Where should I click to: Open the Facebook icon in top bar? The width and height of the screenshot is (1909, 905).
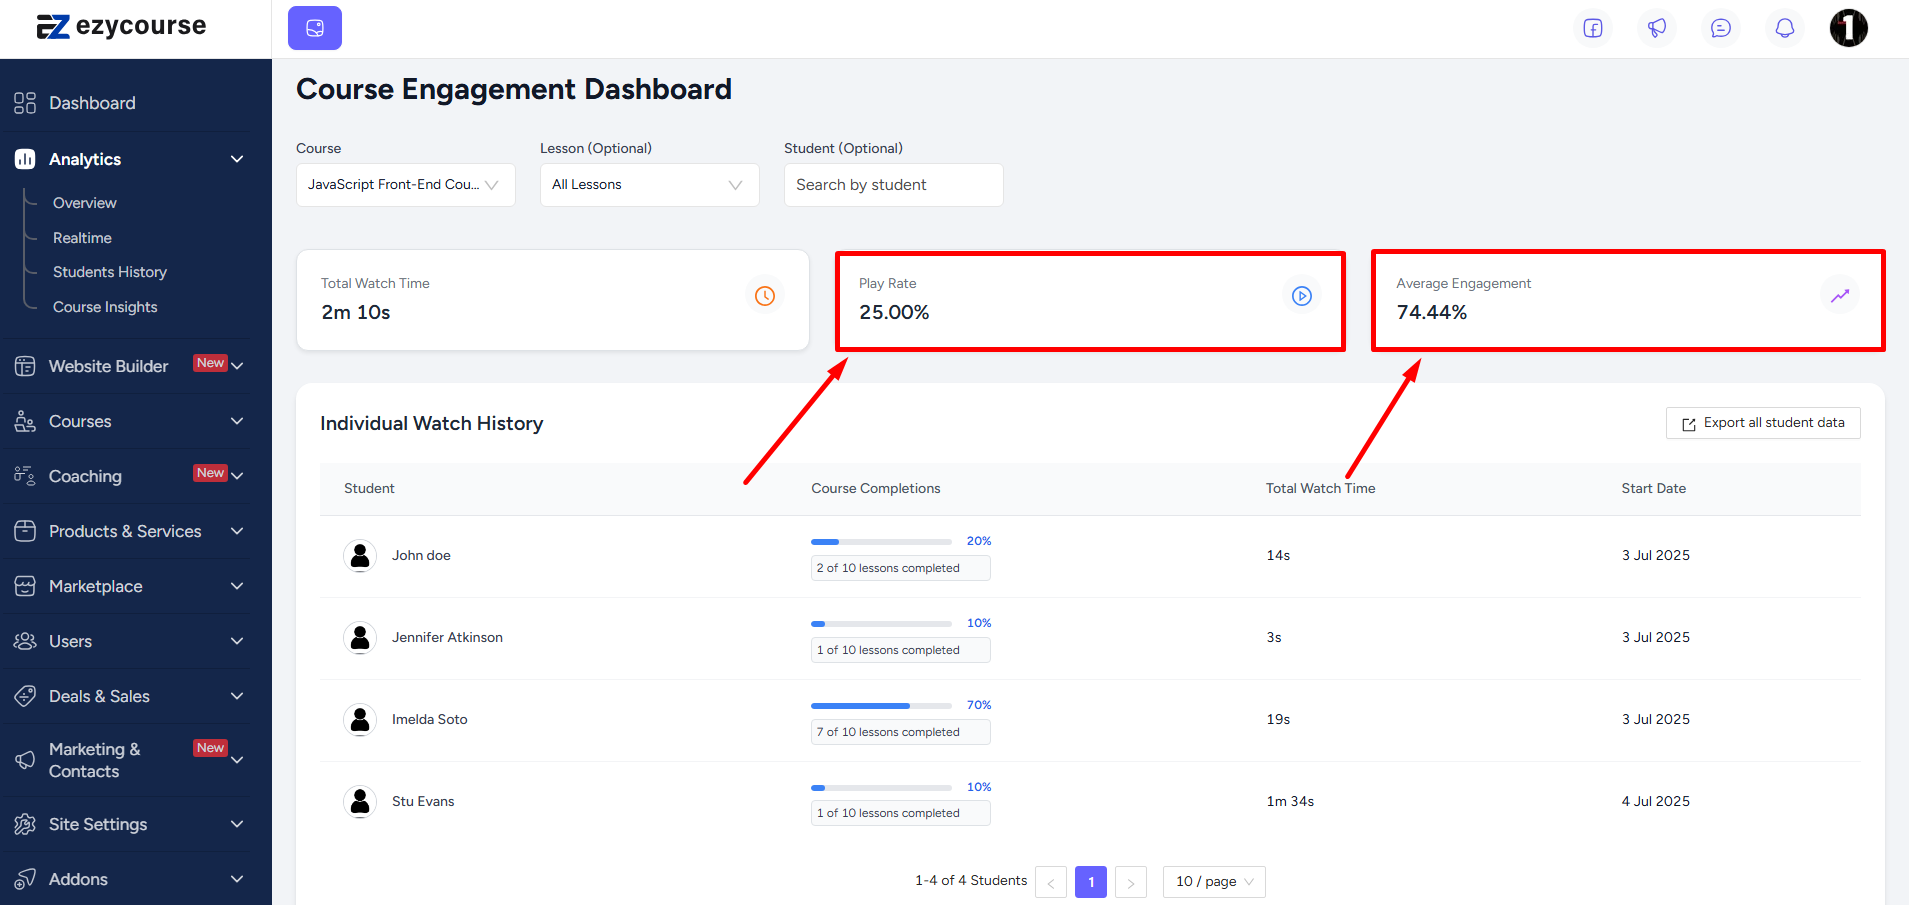(1593, 28)
